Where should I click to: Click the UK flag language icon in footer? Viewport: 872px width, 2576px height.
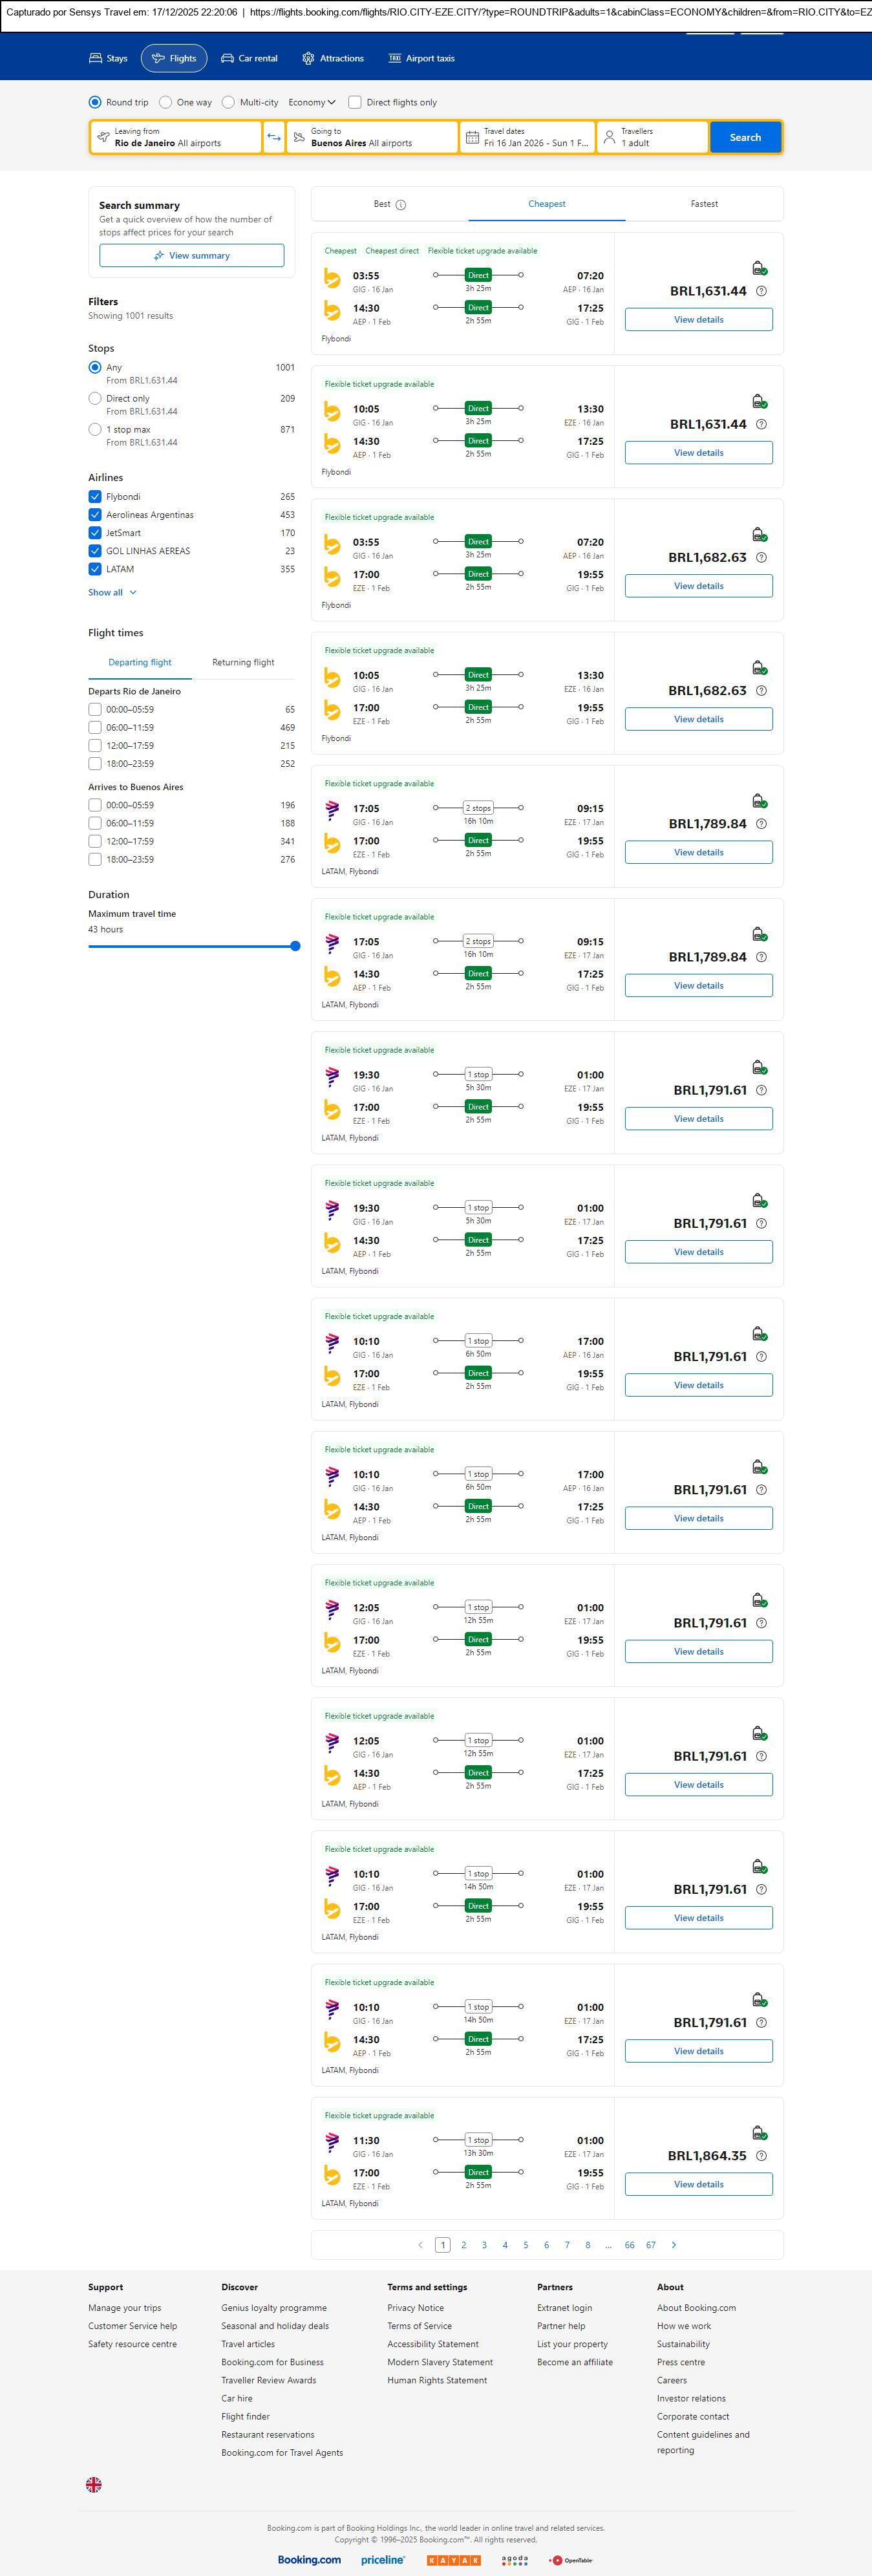[94, 2484]
